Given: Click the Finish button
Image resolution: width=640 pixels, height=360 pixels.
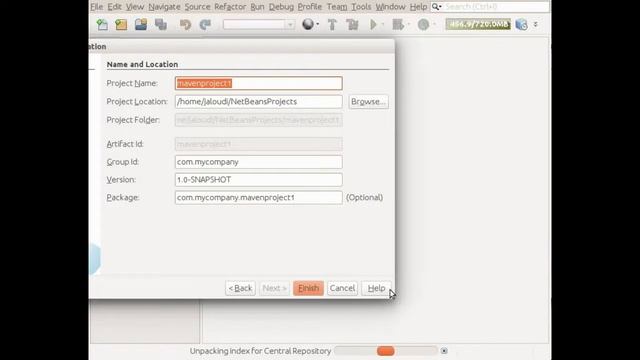Looking at the screenshot, I should pos(308,288).
